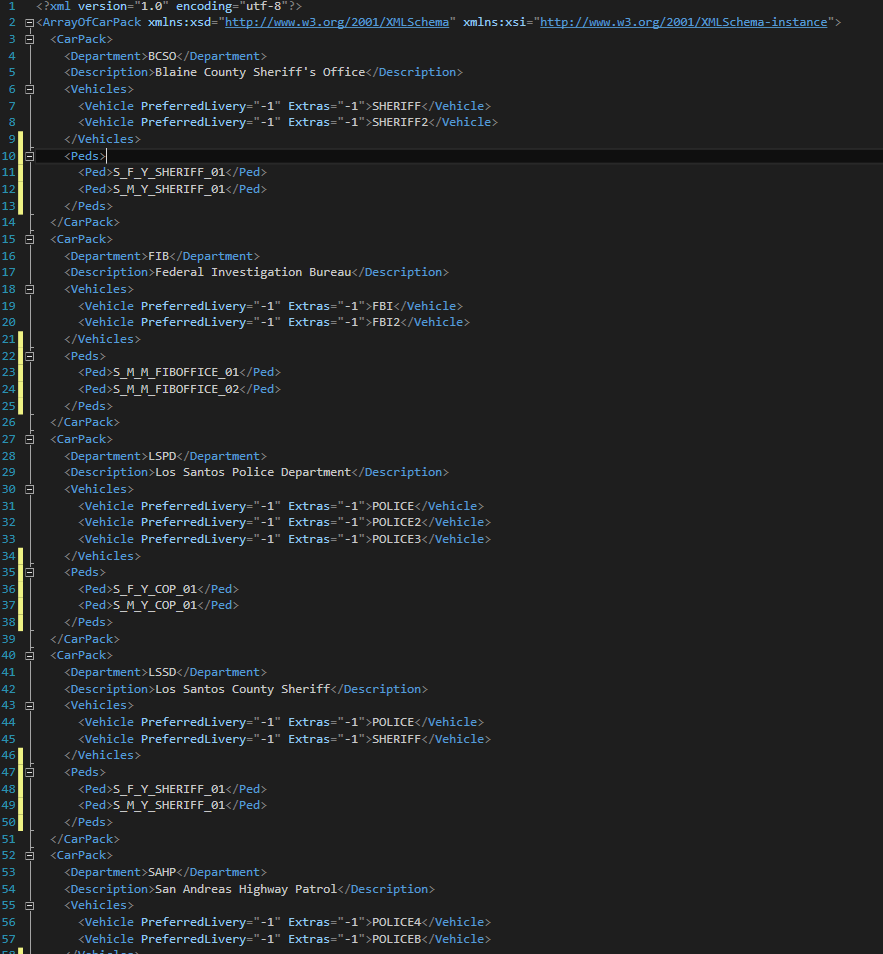Click the POLICE4 vehicle value
Image resolution: width=883 pixels, height=954 pixels.
396,922
